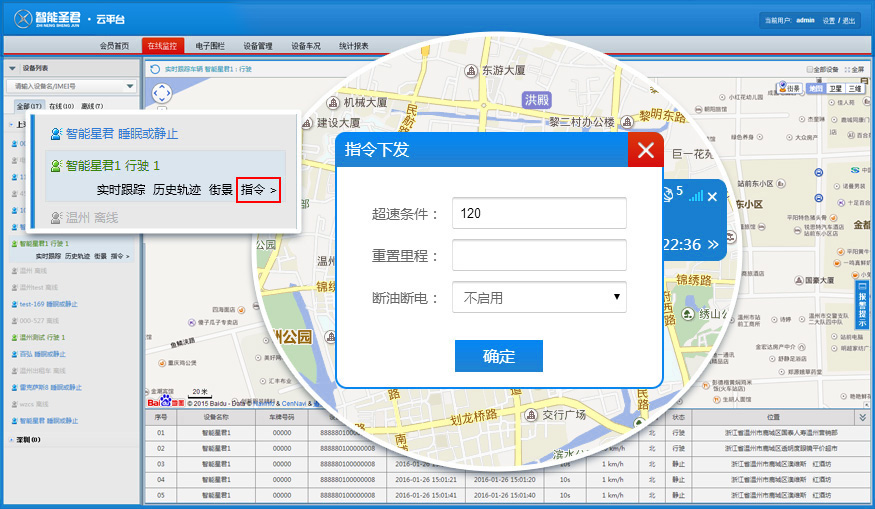Close the 指令下发 dialog with the red X

pyautogui.click(x=645, y=150)
